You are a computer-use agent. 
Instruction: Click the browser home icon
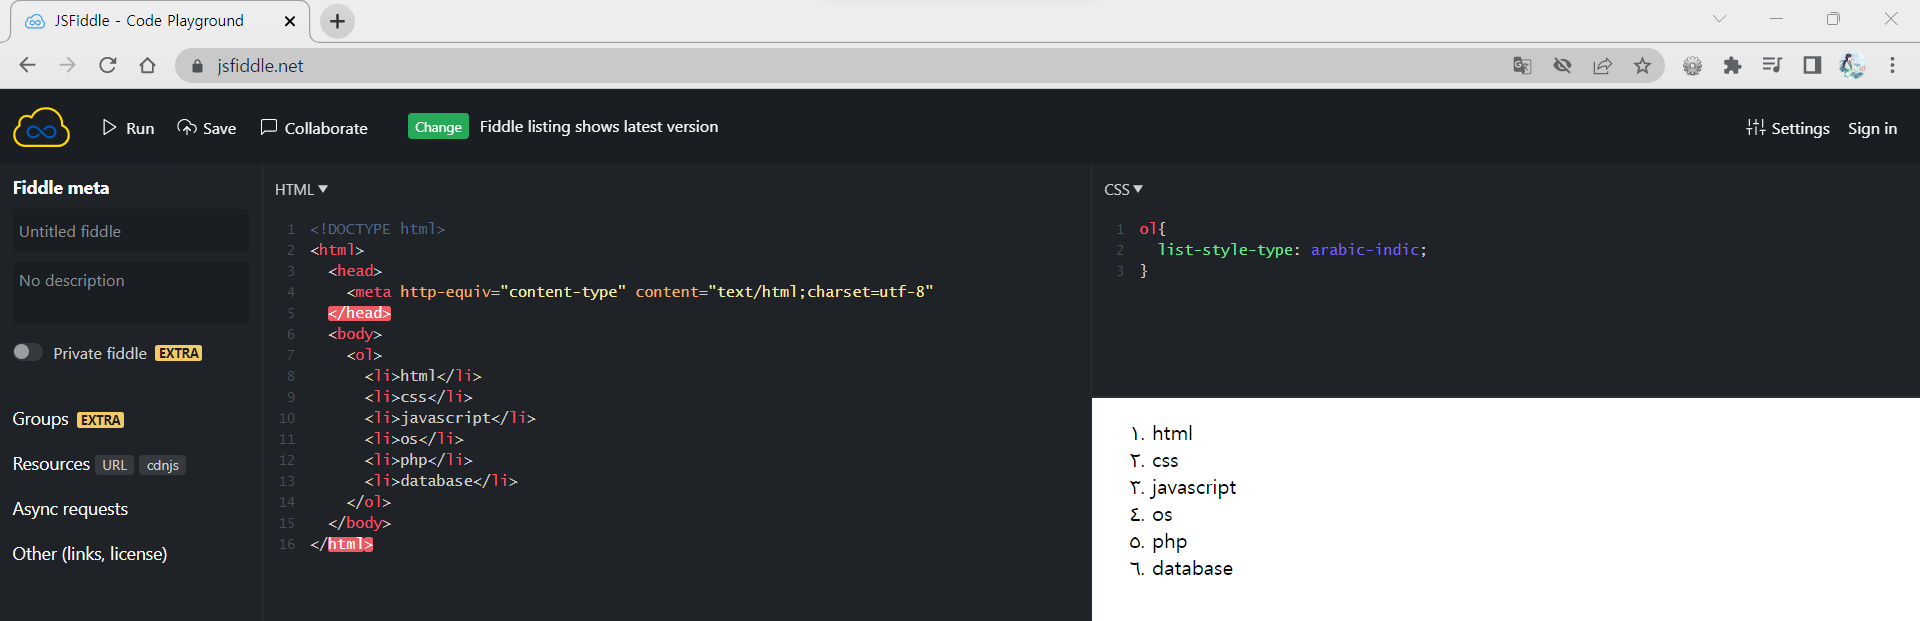pos(147,65)
